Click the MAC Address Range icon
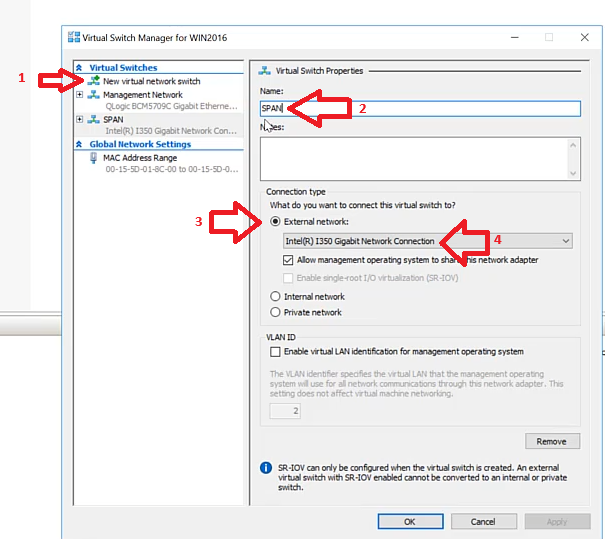Image resolution: width=605 pixels, height=539 pixels. pos(93,158)
